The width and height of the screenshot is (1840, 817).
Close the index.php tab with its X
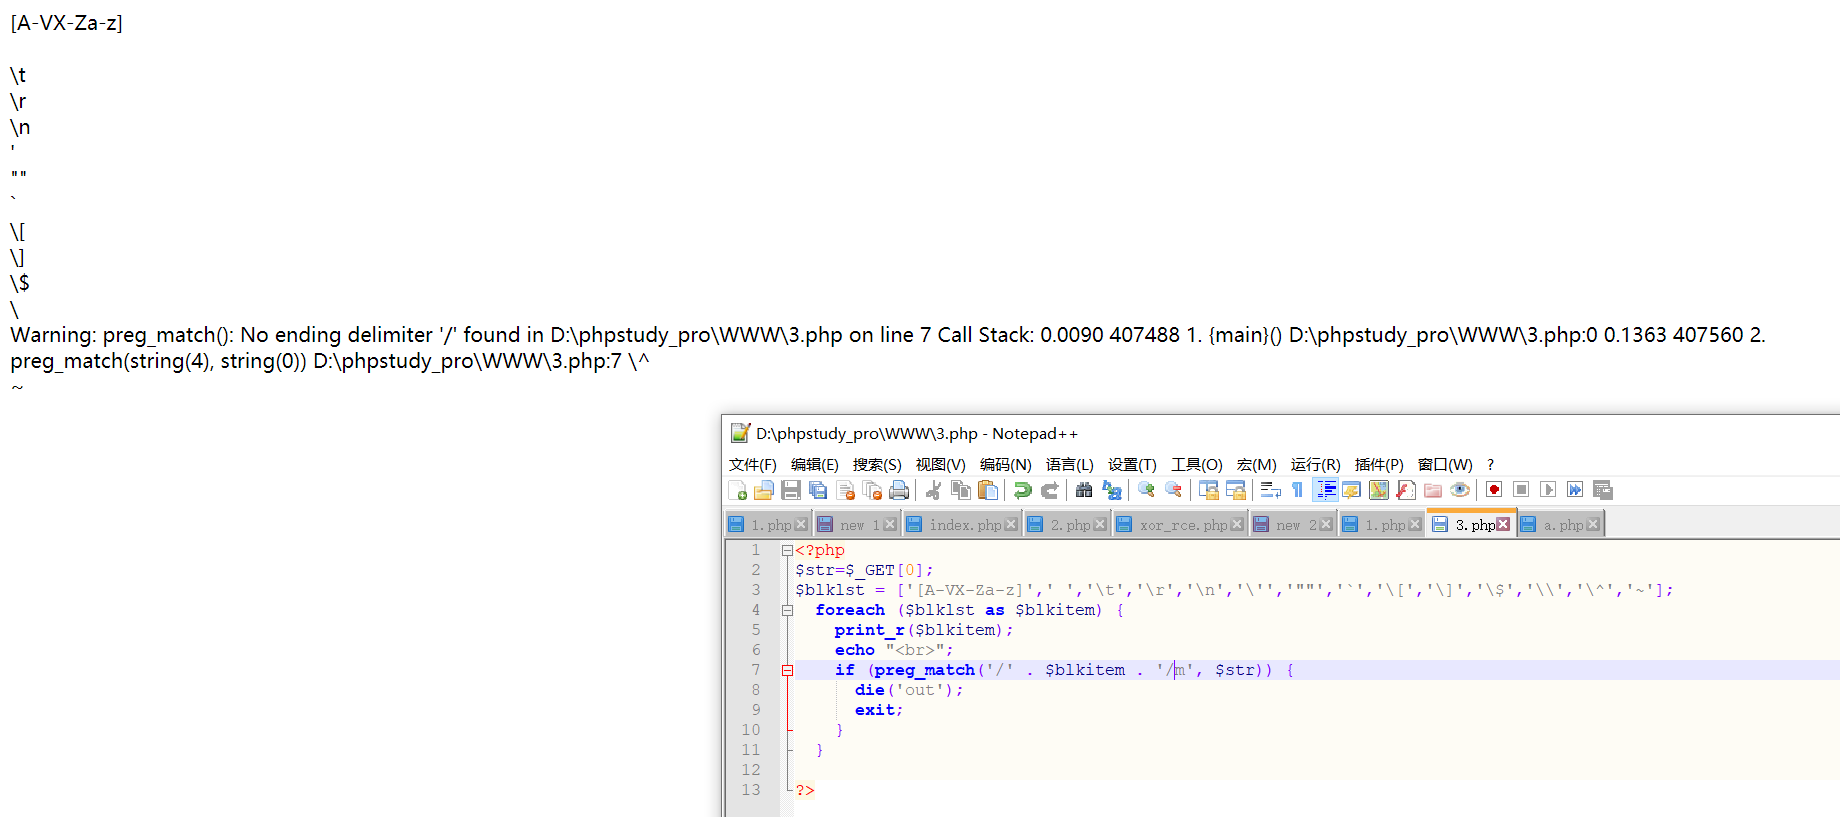[x=1011, y=525]
